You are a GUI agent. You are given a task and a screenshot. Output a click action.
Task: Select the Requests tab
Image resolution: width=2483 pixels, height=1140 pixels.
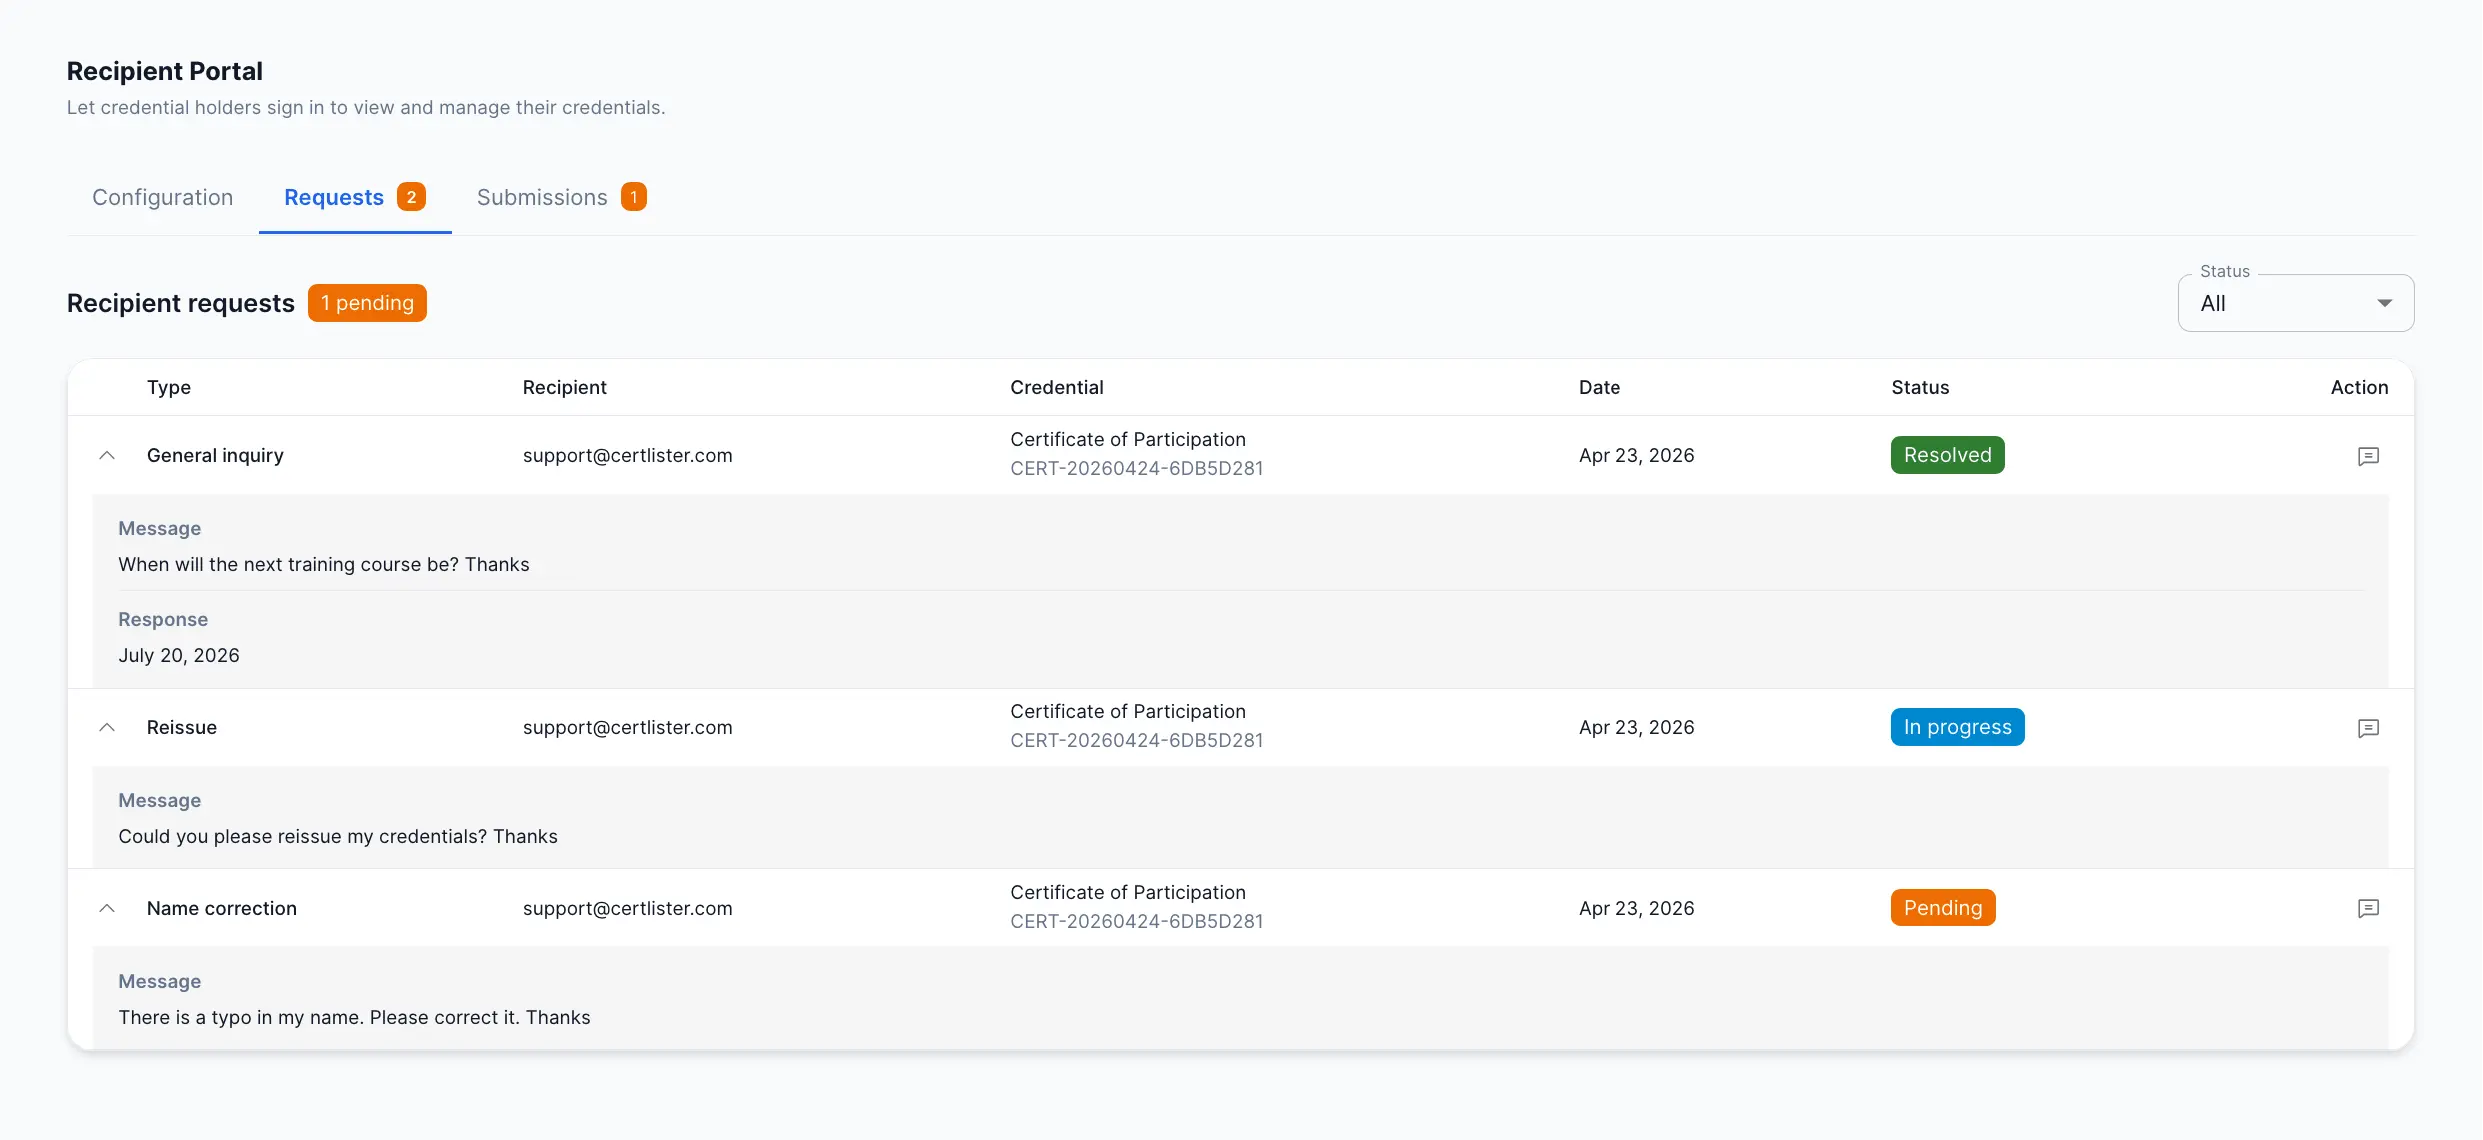(333, 197)
